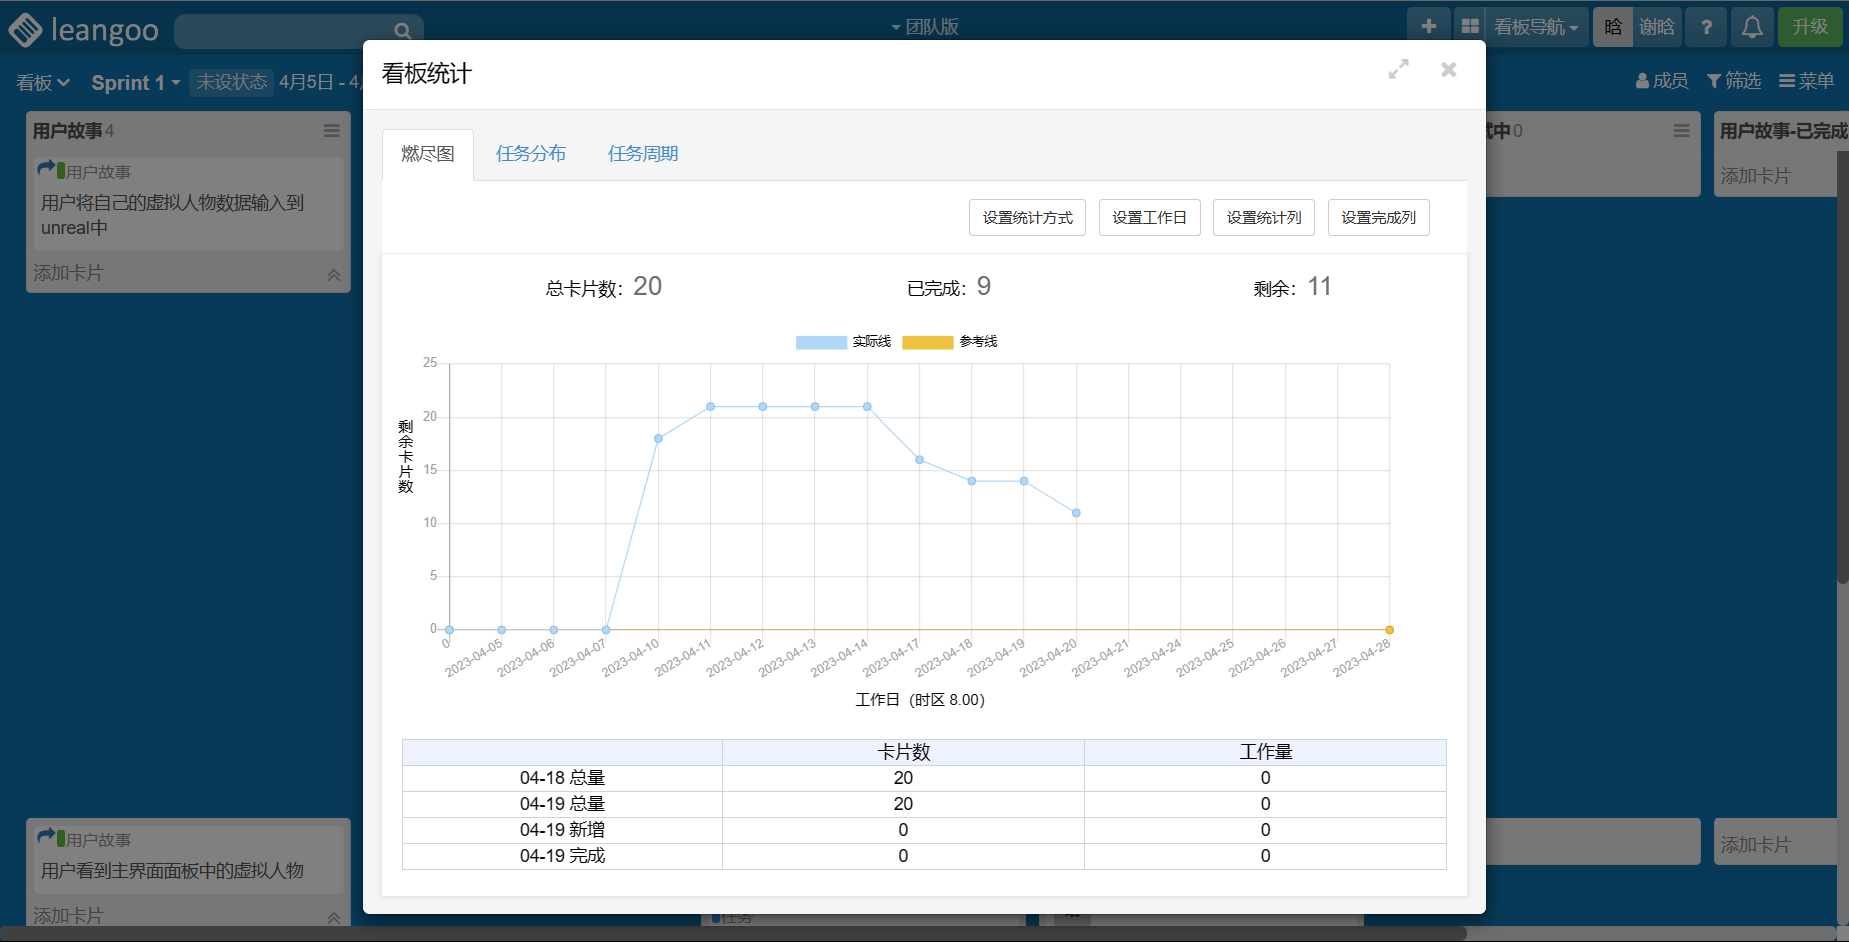Open the 看板导航 dropdown
The image size is (1849, 942).
[x=1536, y=27]
